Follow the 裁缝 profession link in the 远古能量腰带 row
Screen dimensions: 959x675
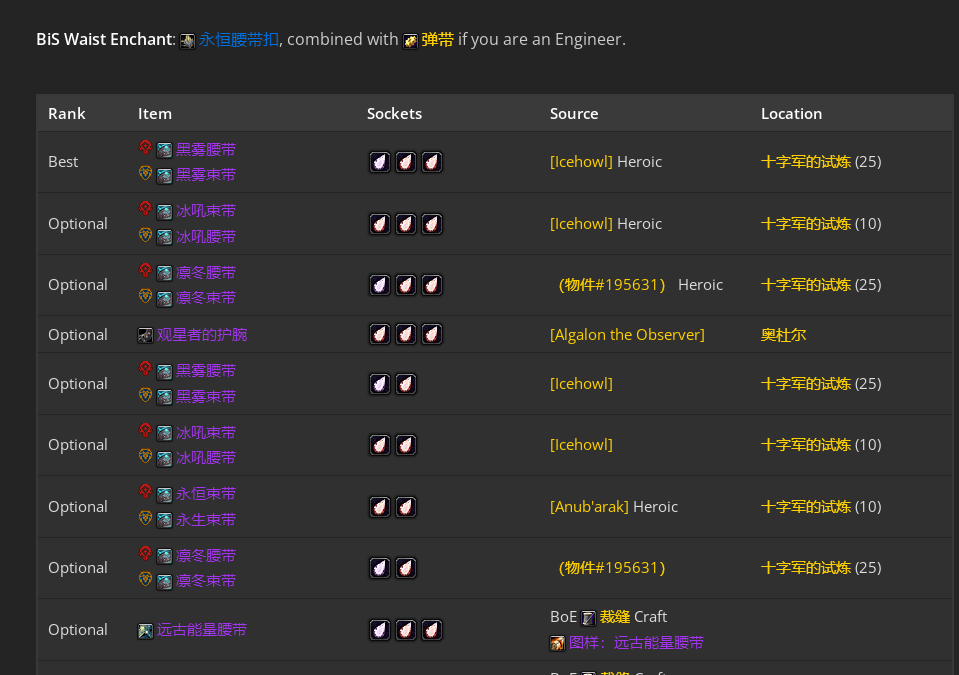click(x=615, y=617)
